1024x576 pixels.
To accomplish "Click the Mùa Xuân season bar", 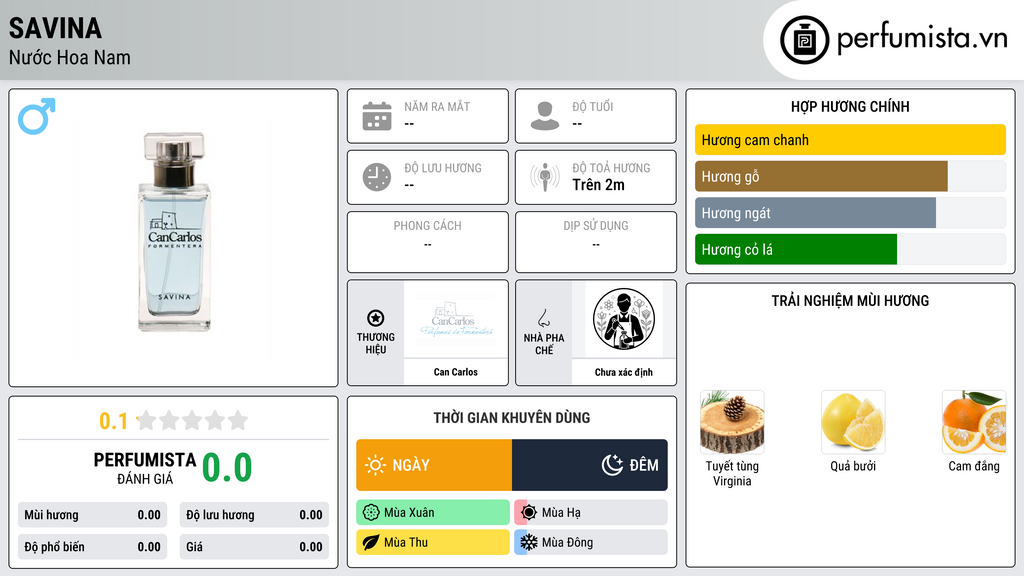I will [x=433, y=513].
